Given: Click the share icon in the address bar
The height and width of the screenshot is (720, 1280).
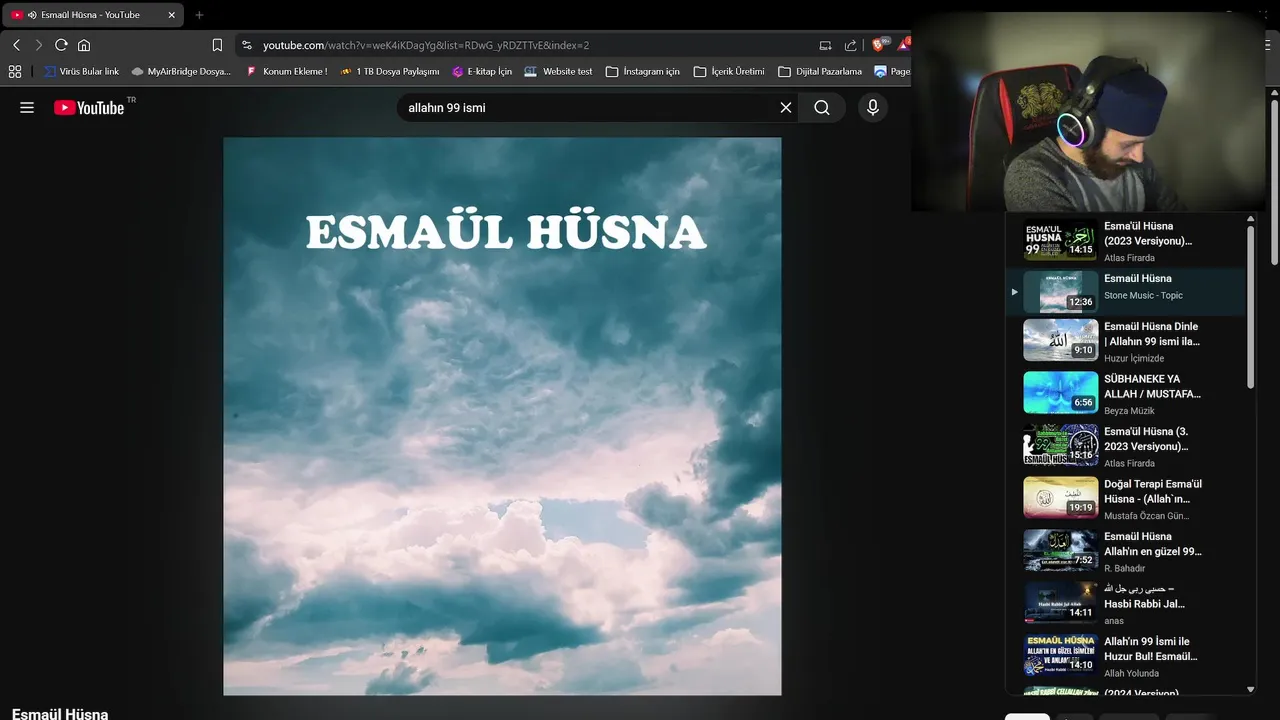Looking at the screenshot, I should [850, 45].
